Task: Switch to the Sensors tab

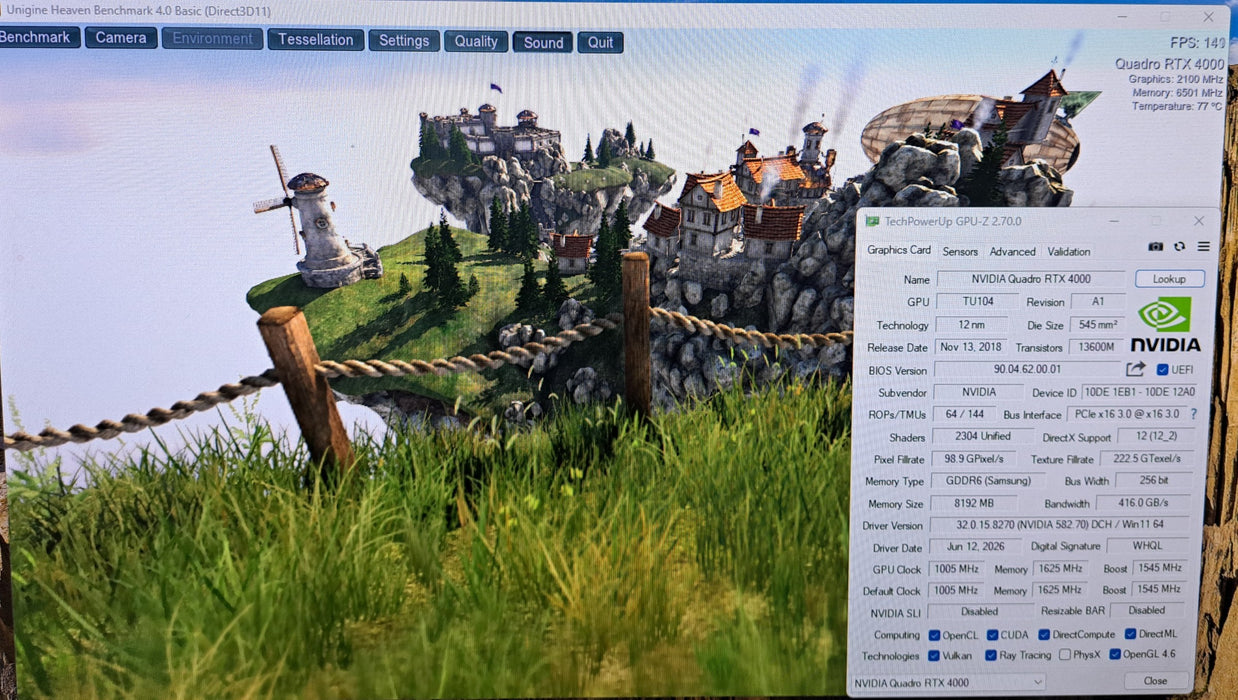Action: (x=960, y=252)
